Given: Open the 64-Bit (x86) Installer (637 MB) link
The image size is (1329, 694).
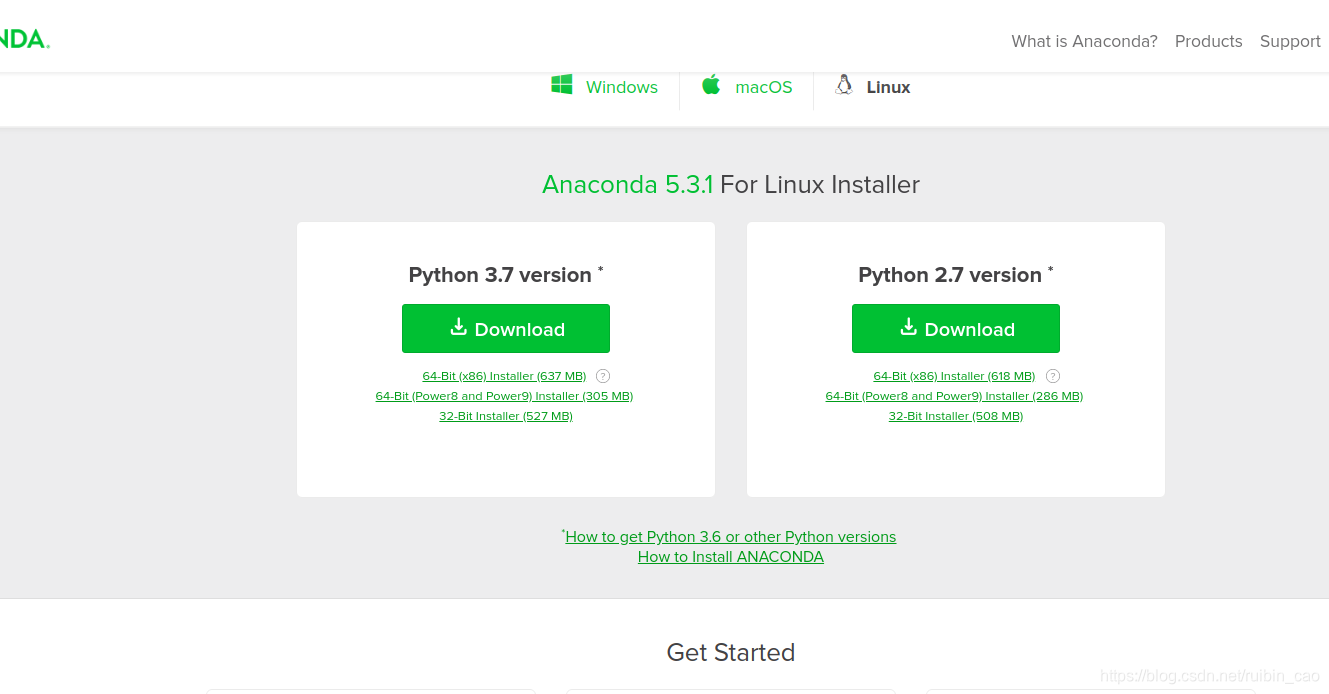Looking at the screenshot, I should click(x=504, y=376).
